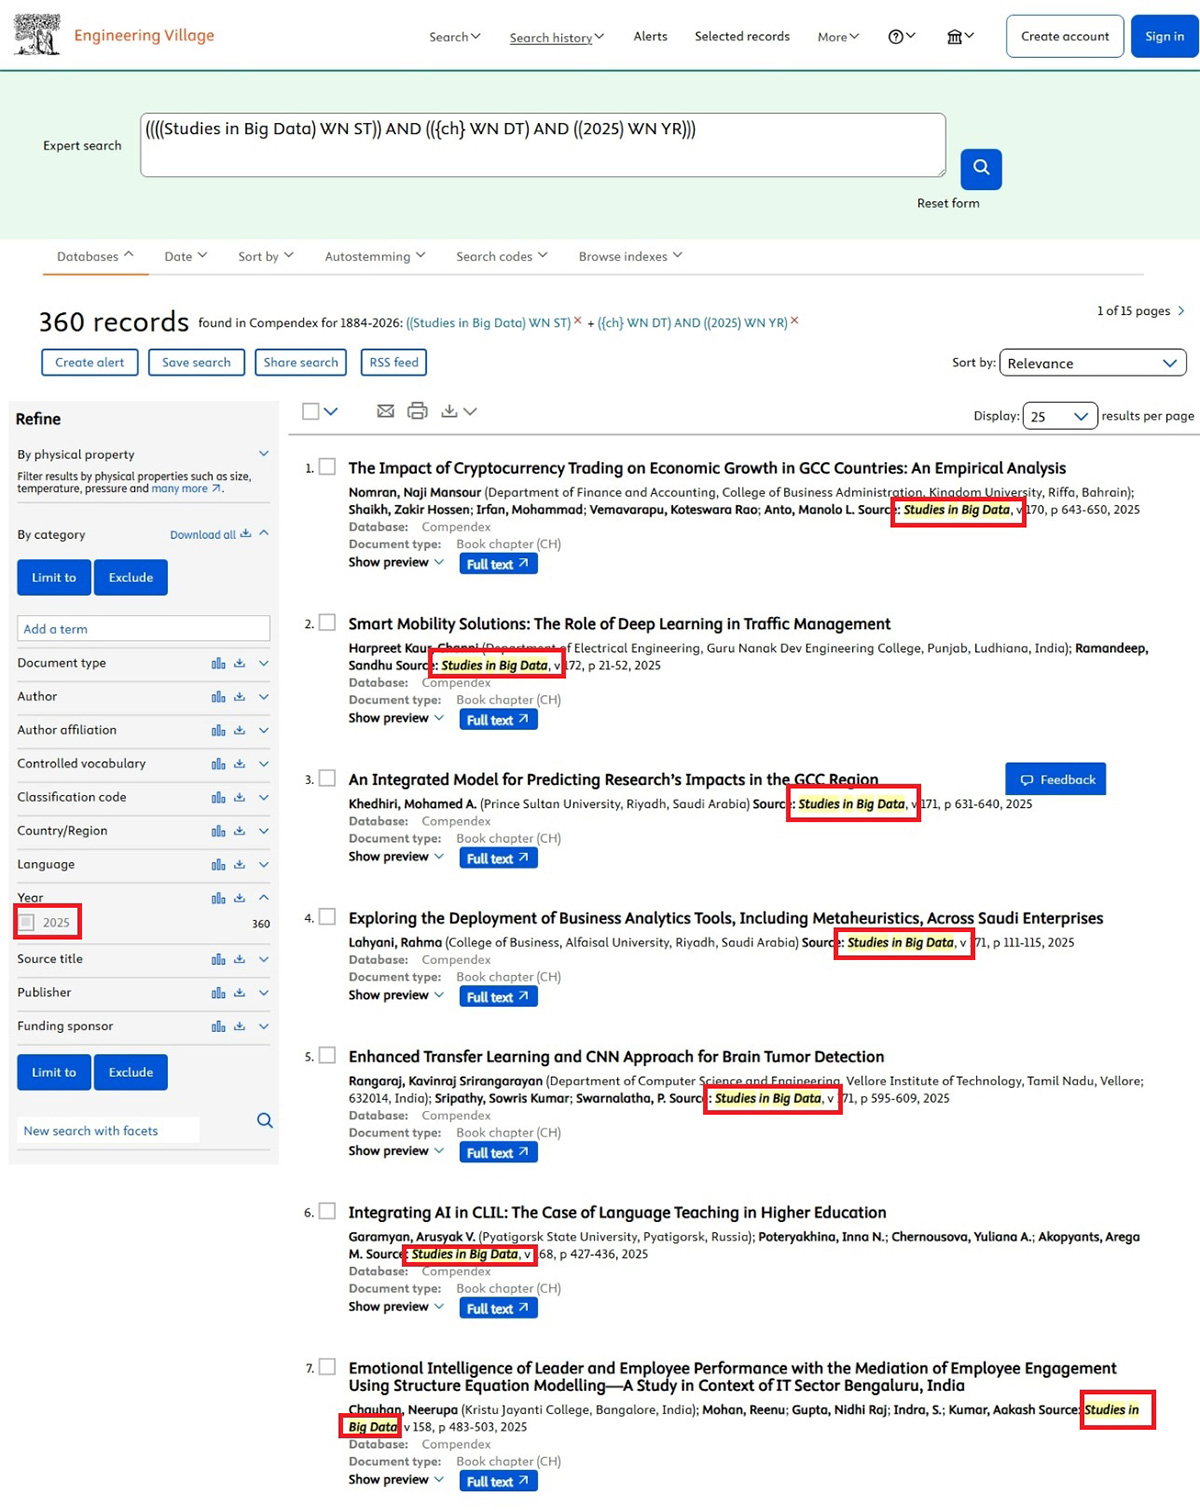Run search with the magnifier button
The width and height of the screenshot is (1200, 1510).
tap(981, 168)
